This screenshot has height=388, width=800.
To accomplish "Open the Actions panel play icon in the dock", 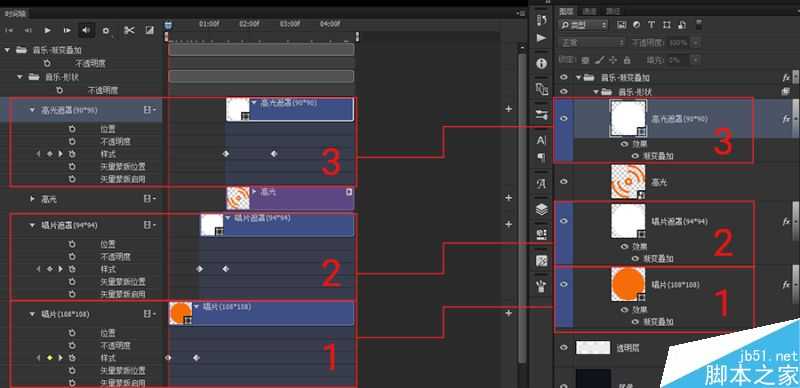I will point(542,38).
